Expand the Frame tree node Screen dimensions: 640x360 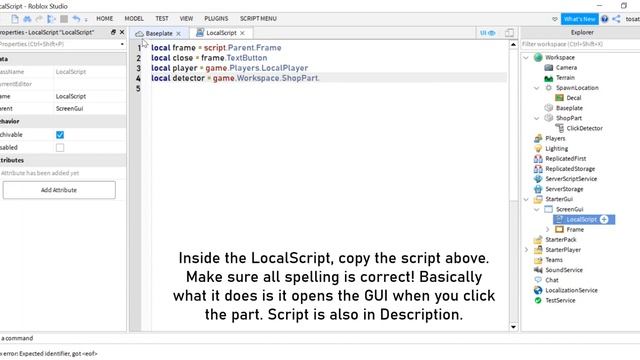(x=548, y=230)
